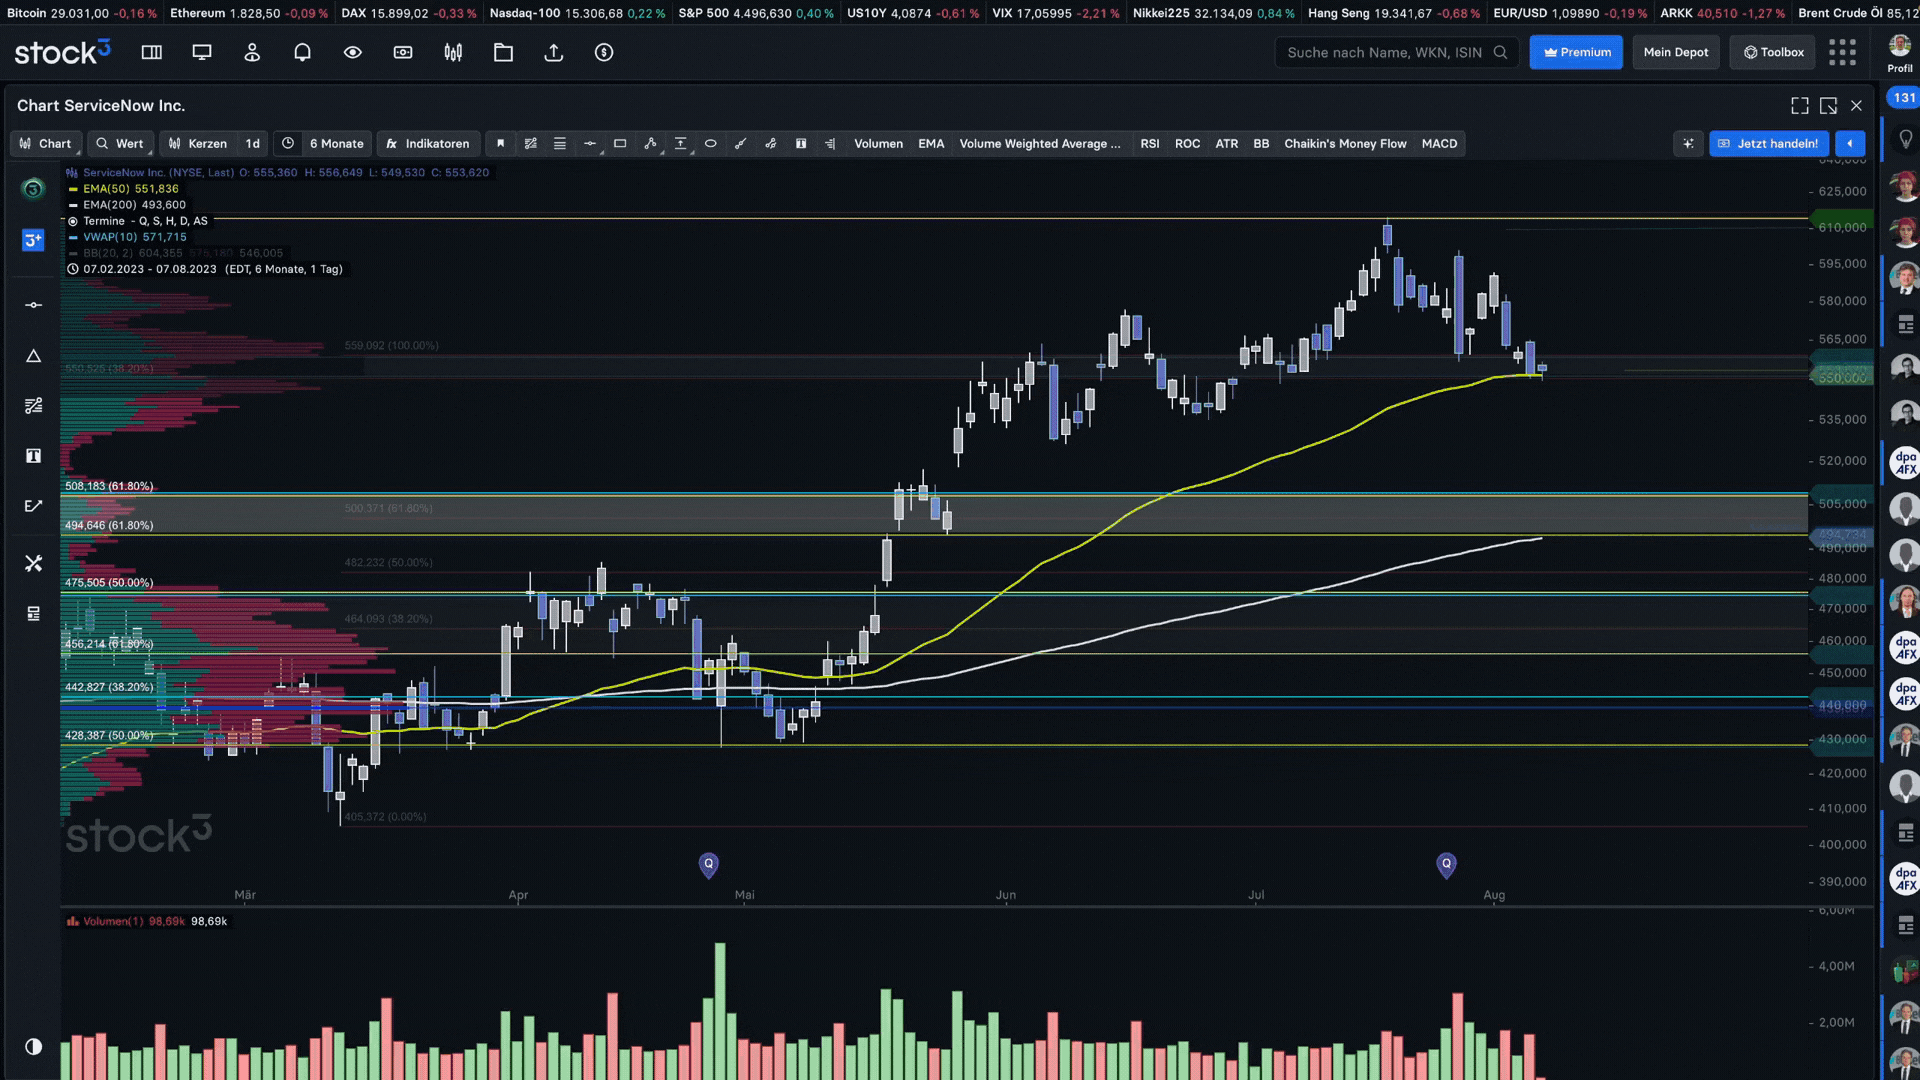Add Chaikin's Money Flow indicator
The width and height of the screenshot is (1920, 1080).
pos(1345,143)
